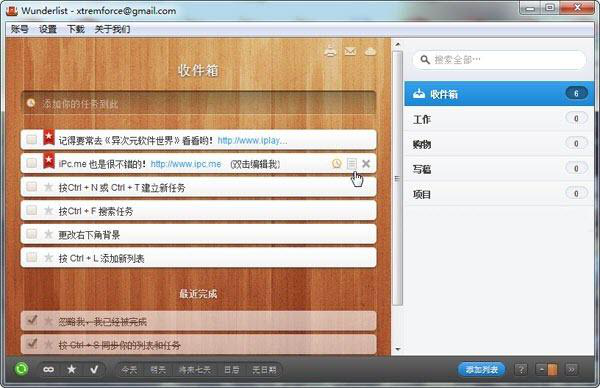
Task: Click the task list vertical scrollbar thumb
Action: click(398, 178)
